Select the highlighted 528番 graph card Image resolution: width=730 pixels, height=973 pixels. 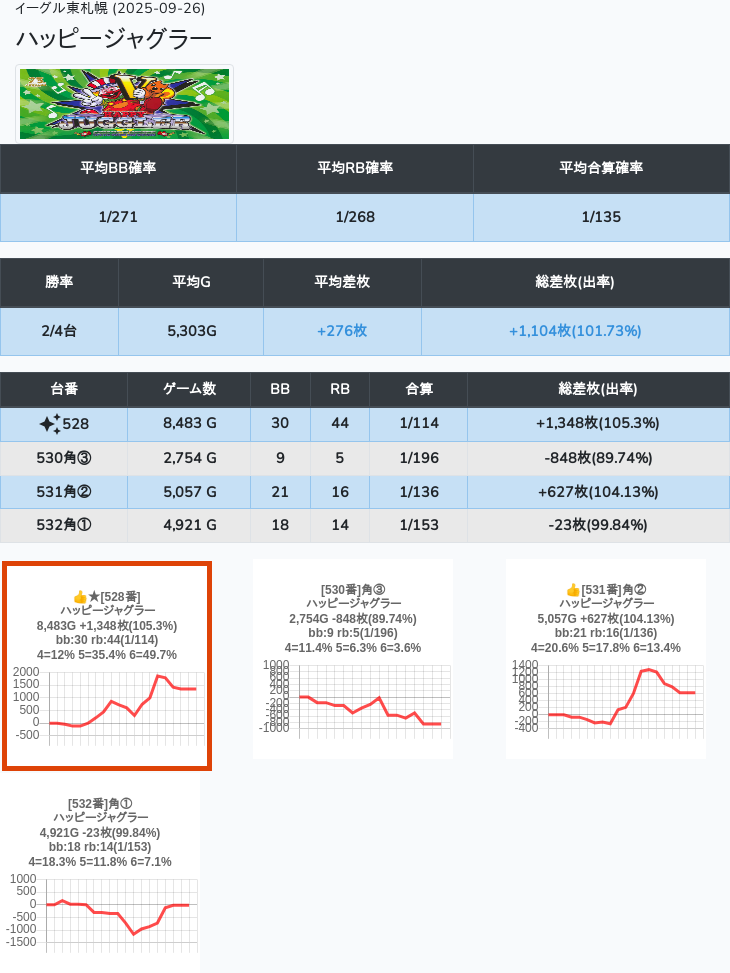click(x=107, y=666)
